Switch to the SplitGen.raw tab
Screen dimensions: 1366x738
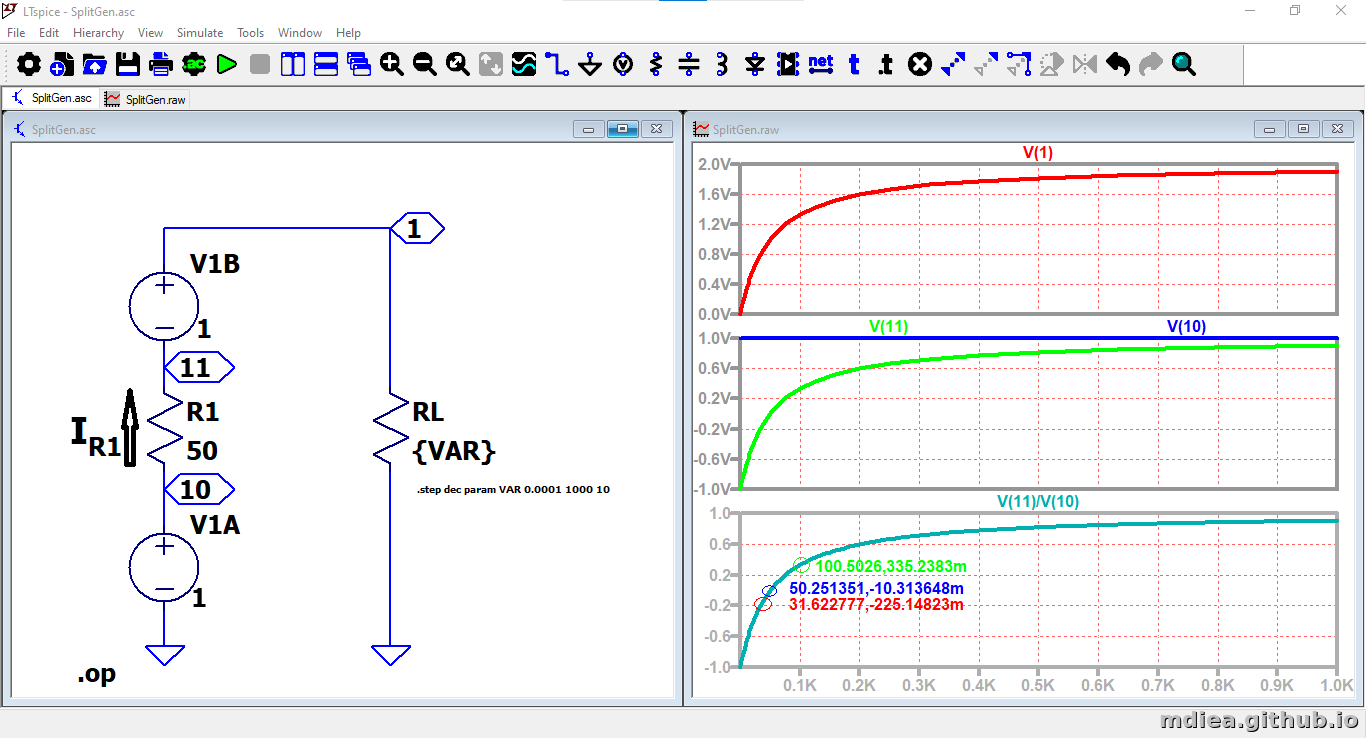coord(145,99)
